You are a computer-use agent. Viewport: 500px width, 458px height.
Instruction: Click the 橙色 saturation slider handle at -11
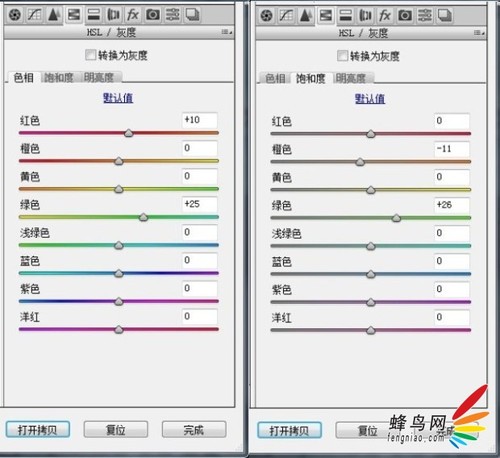360,162
